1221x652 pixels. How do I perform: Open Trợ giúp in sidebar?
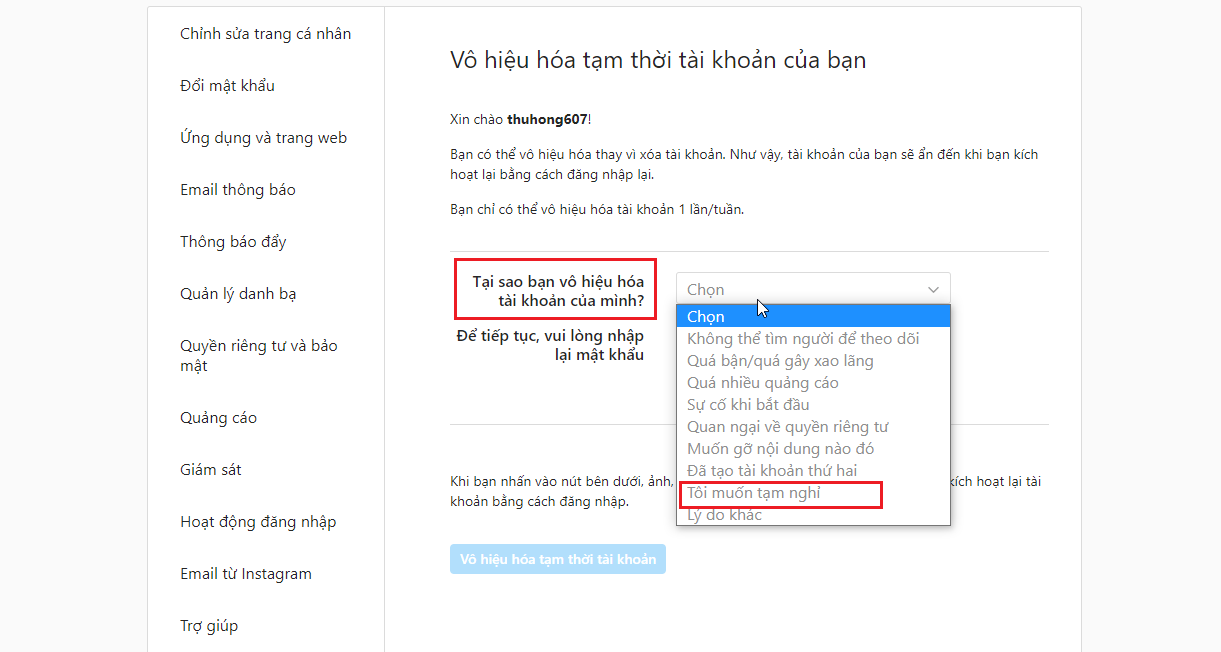click(x=209, y=626)
